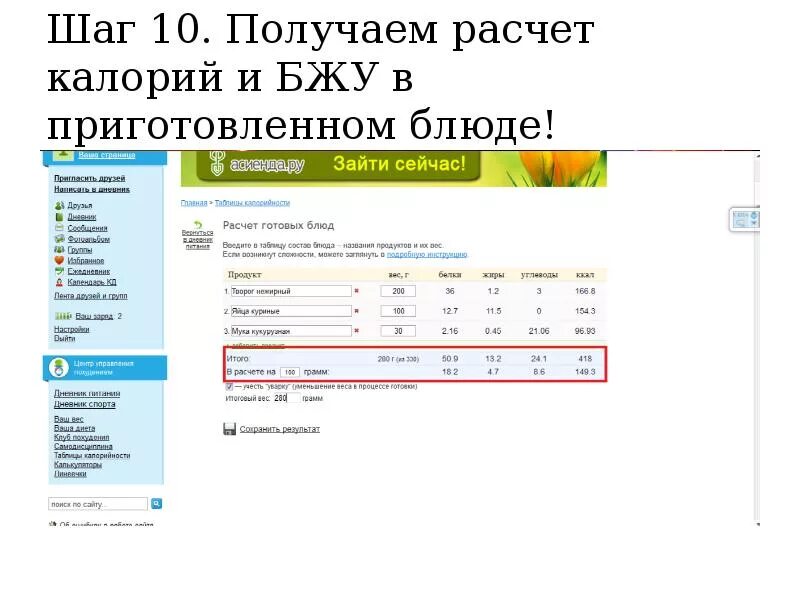Screen dimensions: 800x600
Task: Click the Выйти logout link
Action: tap(65, 338)
